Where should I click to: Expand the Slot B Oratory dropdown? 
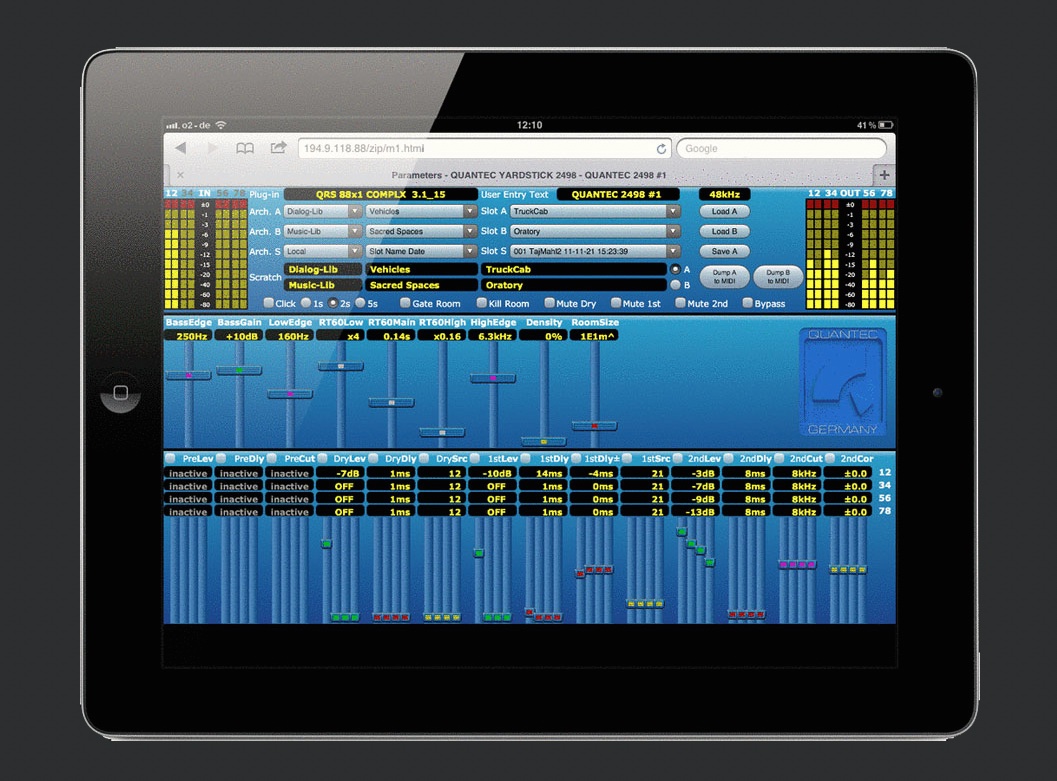[x=595, y=232]
